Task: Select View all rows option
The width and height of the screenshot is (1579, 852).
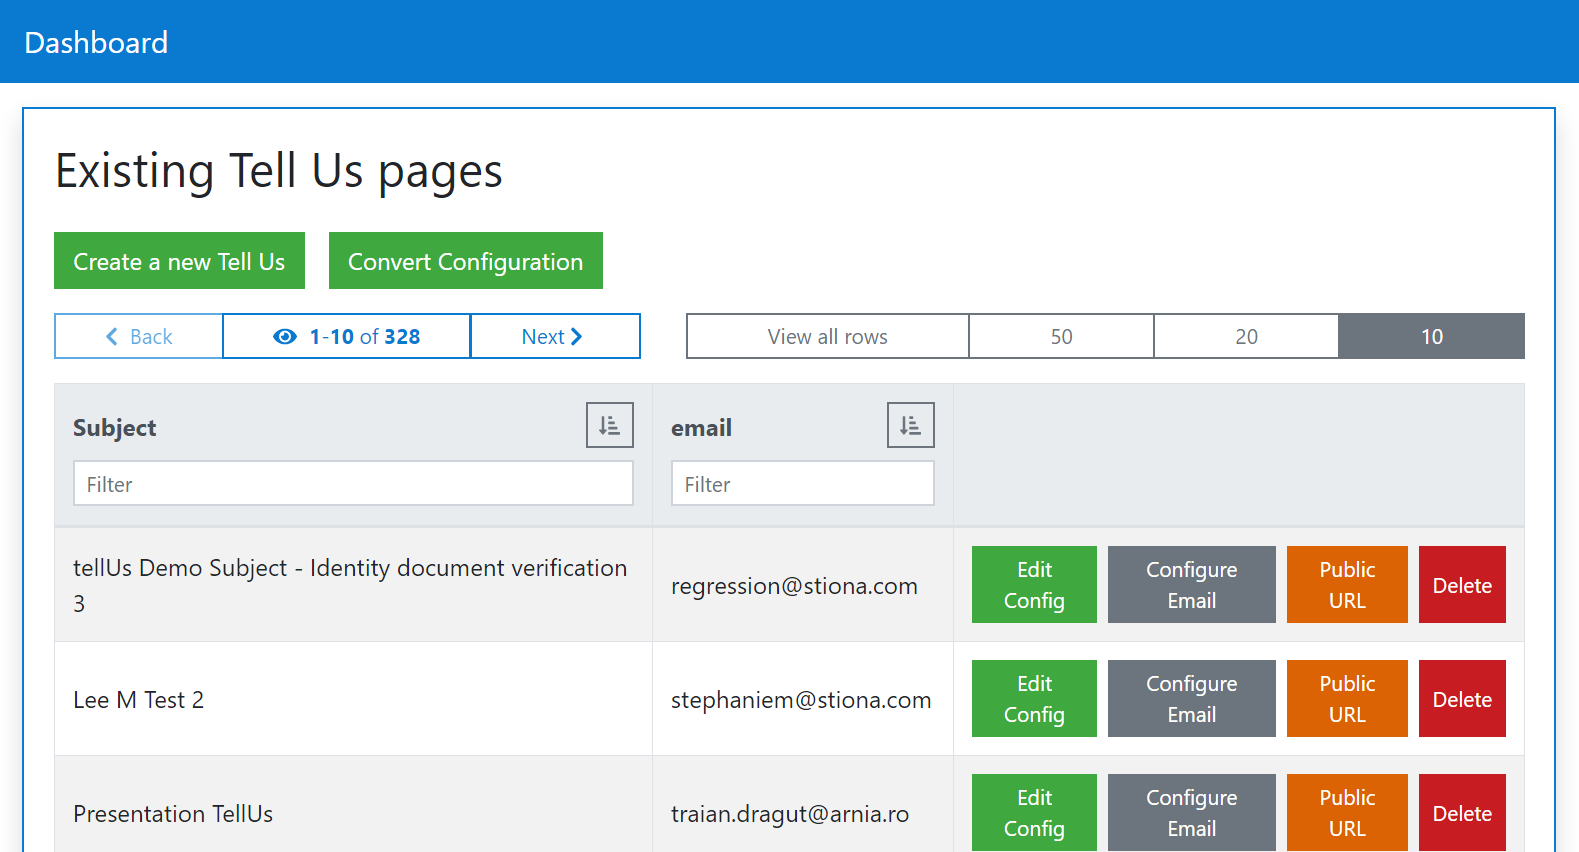Action: (x=827, y=337)
